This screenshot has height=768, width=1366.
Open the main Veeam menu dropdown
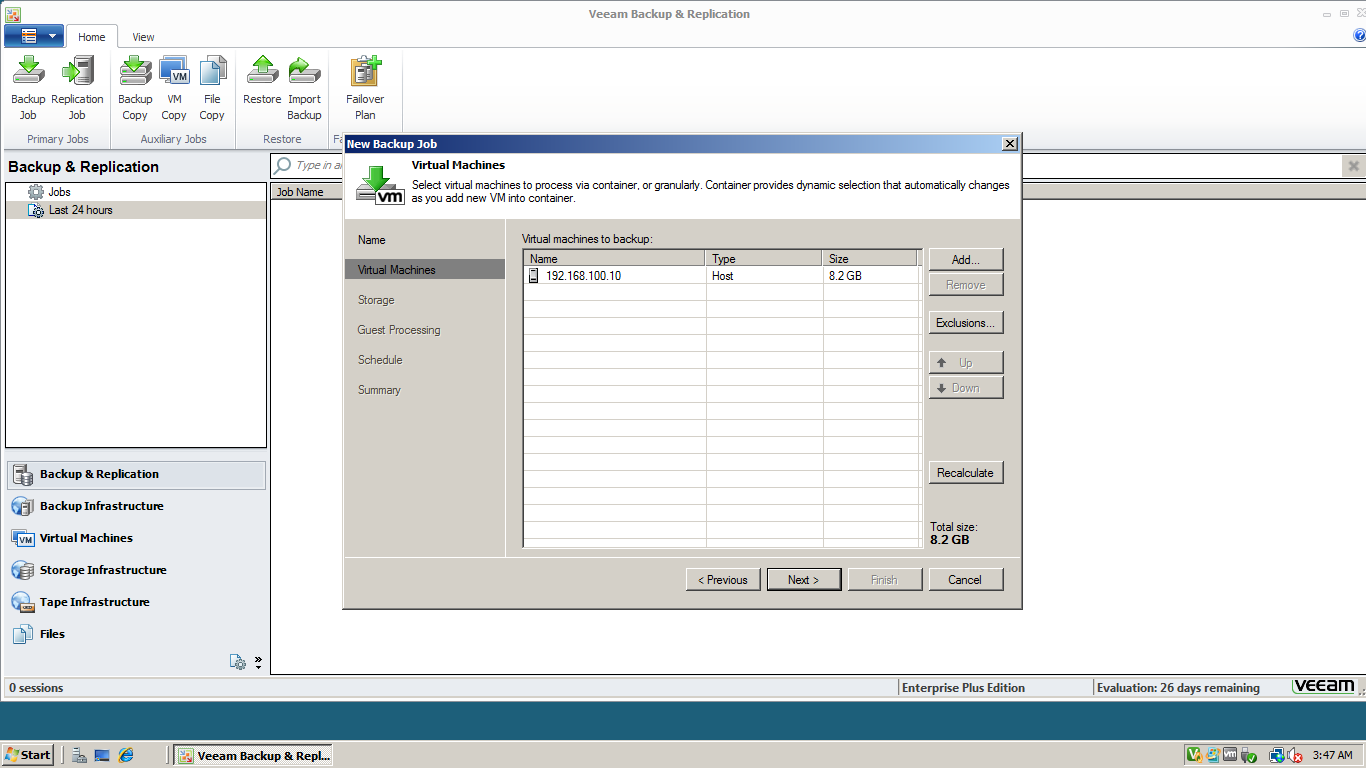34,35
